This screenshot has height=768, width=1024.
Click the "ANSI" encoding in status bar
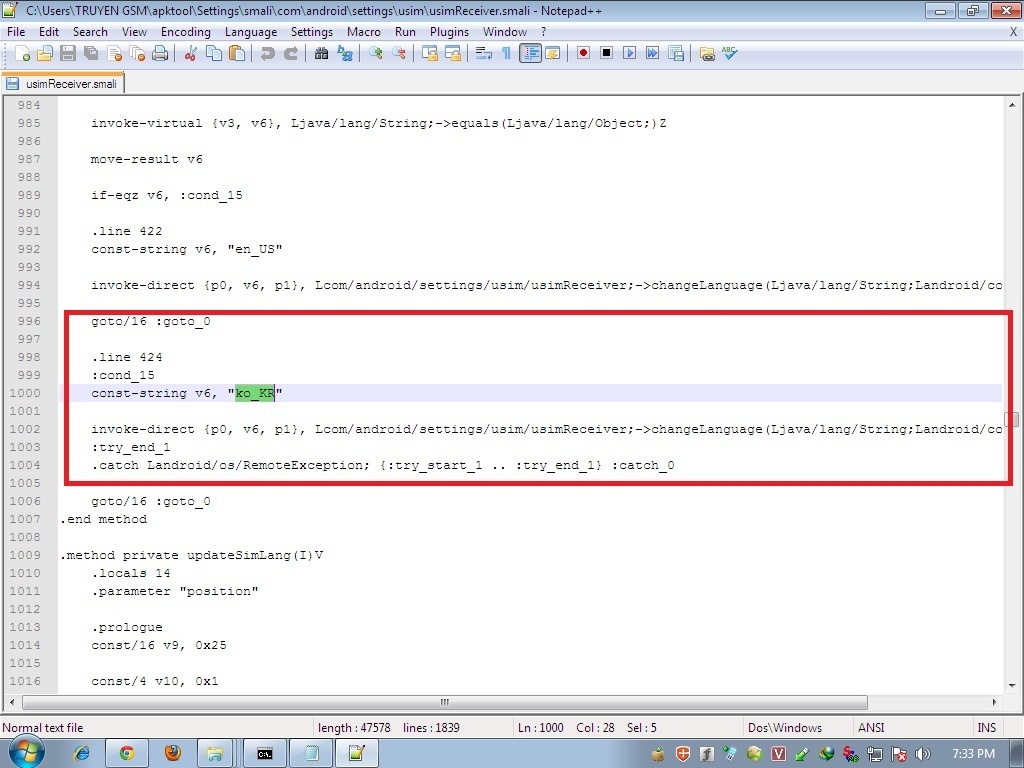point(871,728)
